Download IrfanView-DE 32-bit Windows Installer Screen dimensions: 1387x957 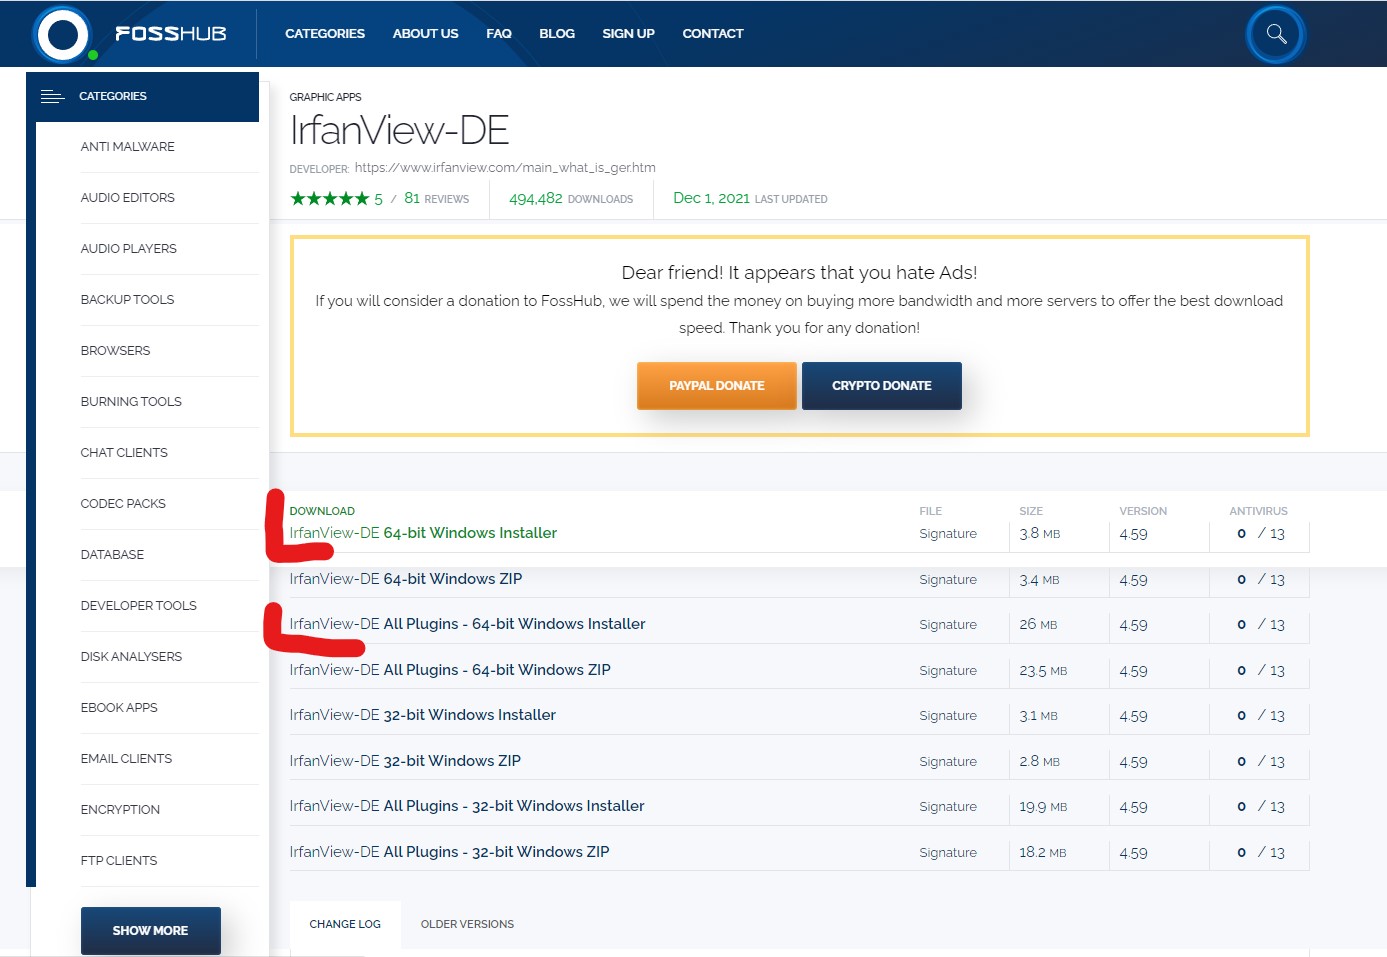pyautogui.click(x=422, y=715)
